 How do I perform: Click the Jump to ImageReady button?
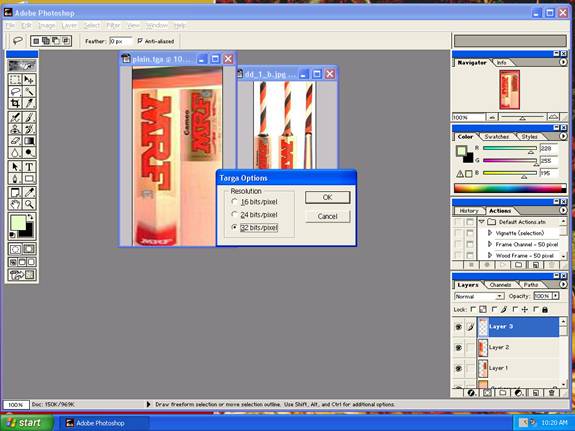22,275
